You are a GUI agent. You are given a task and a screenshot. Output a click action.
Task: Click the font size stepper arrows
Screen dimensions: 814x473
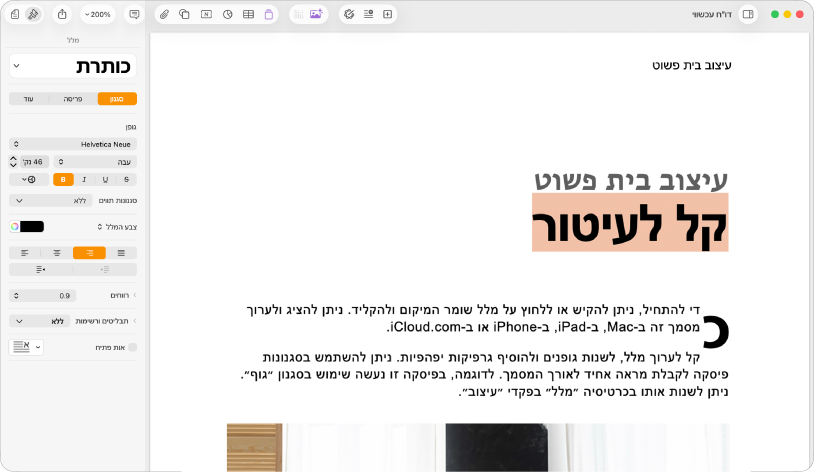point(13,162)
